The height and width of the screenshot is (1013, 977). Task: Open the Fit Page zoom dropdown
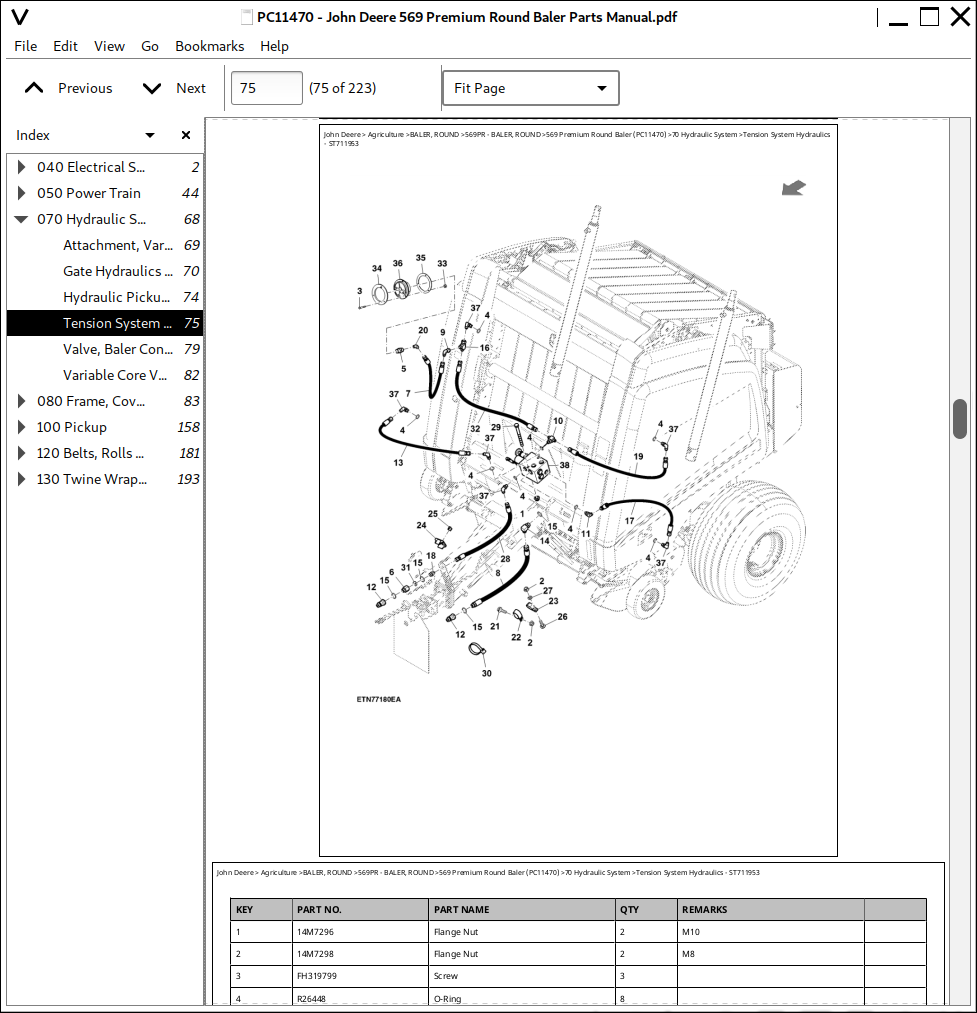tap(531, 88)
